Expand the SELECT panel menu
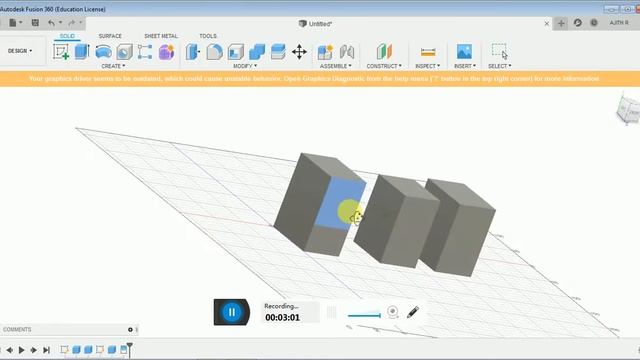Screen dimensions: 640x360 click(500, 66)
